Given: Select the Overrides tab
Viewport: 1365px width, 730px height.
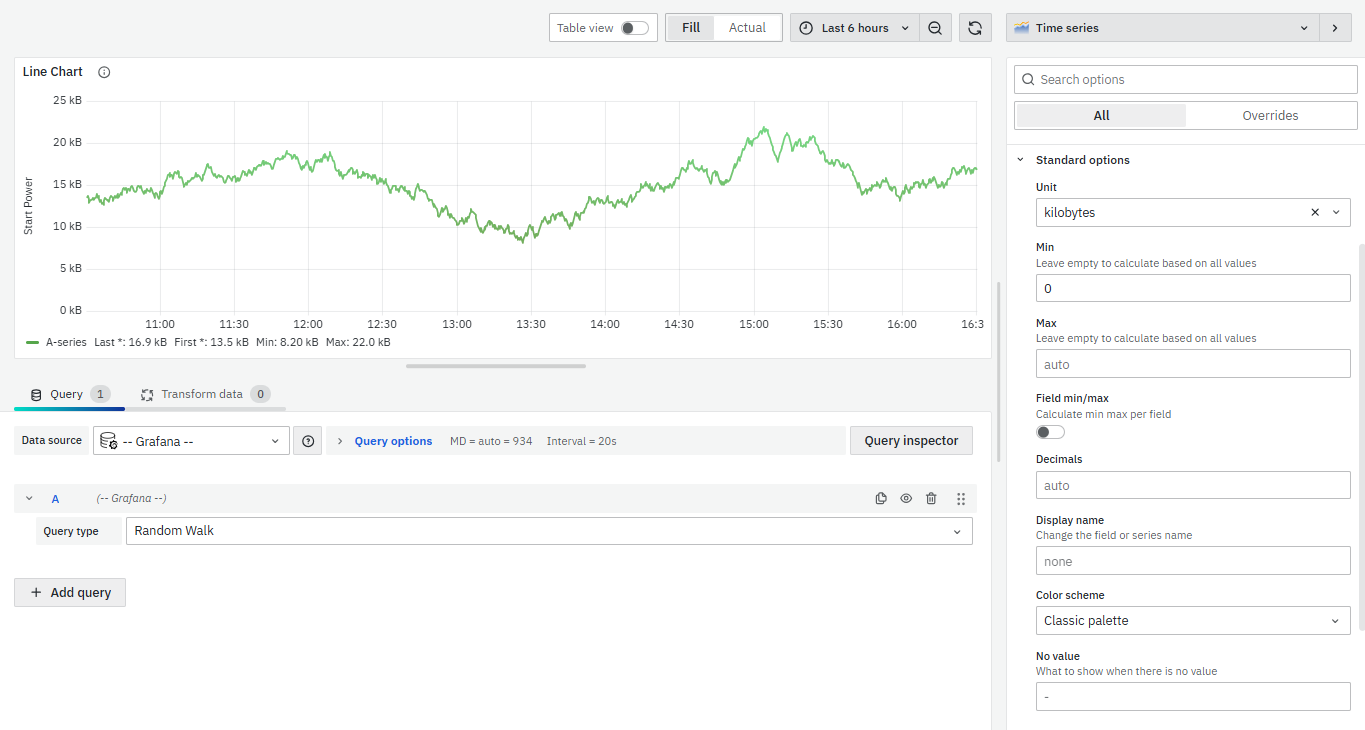Looking at the screenshot, I should pos(1270,116).
